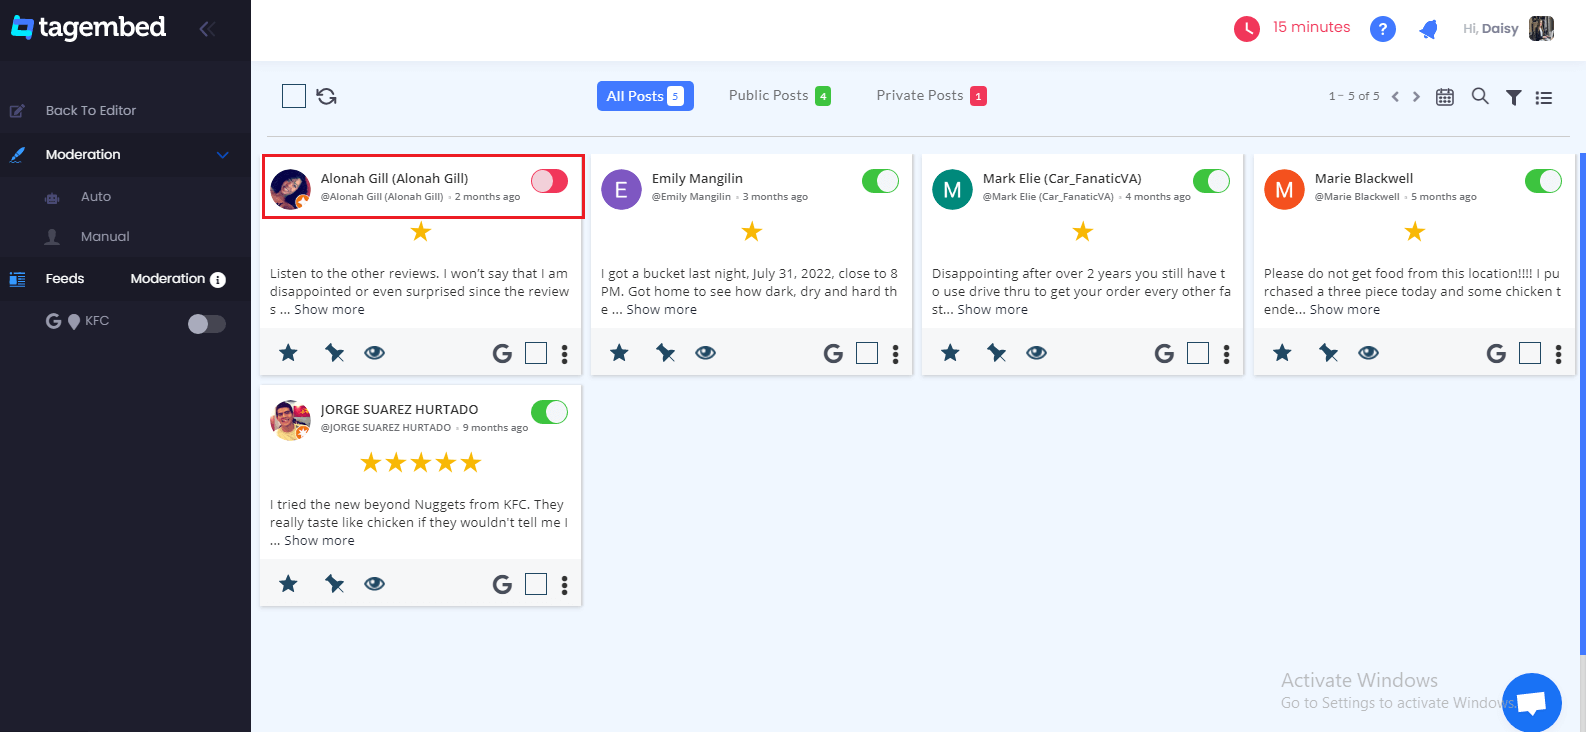This screenshot has width=1586, height=732.
Task: Open Auto moderation in the sidebar
Action: 96,197
